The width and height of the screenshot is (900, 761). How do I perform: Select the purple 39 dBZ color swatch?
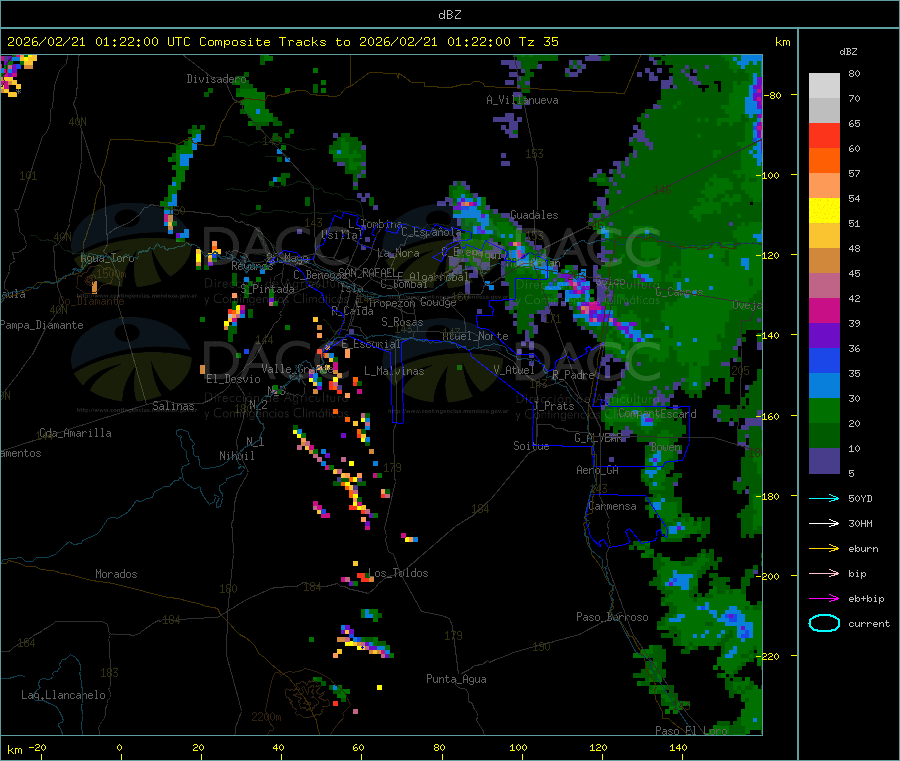pos(824,335)
